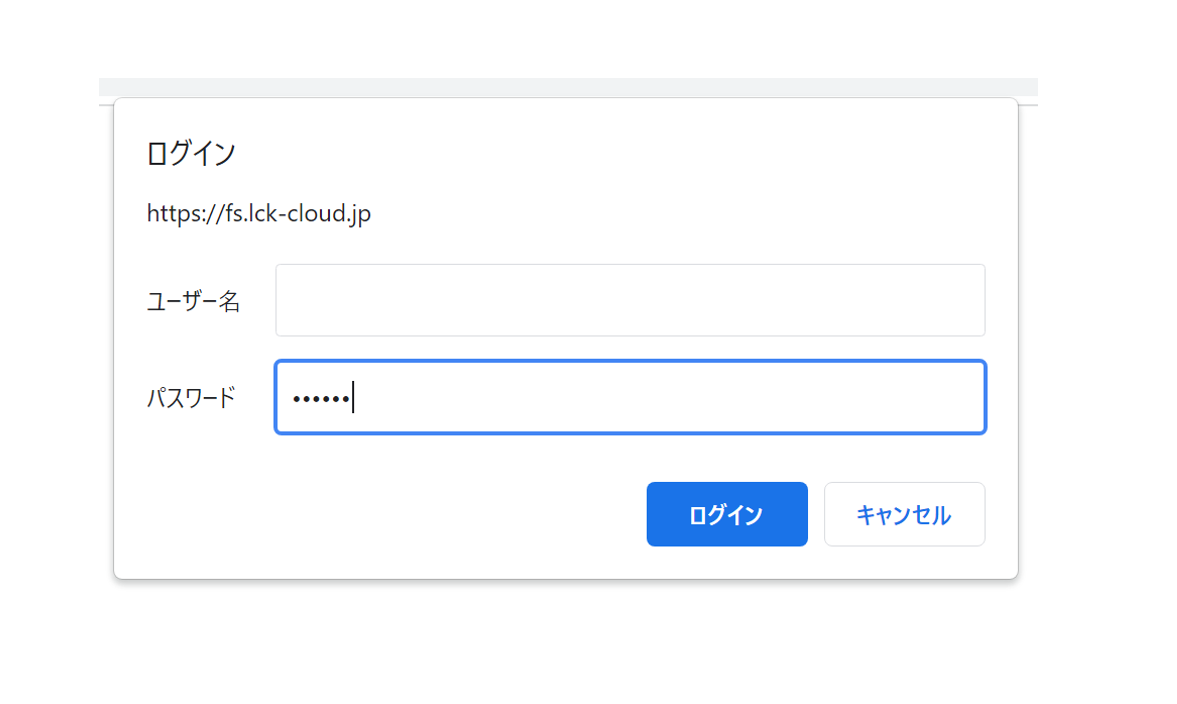Dismiss the dialog via キャンセル

click(x=903, y=513)
